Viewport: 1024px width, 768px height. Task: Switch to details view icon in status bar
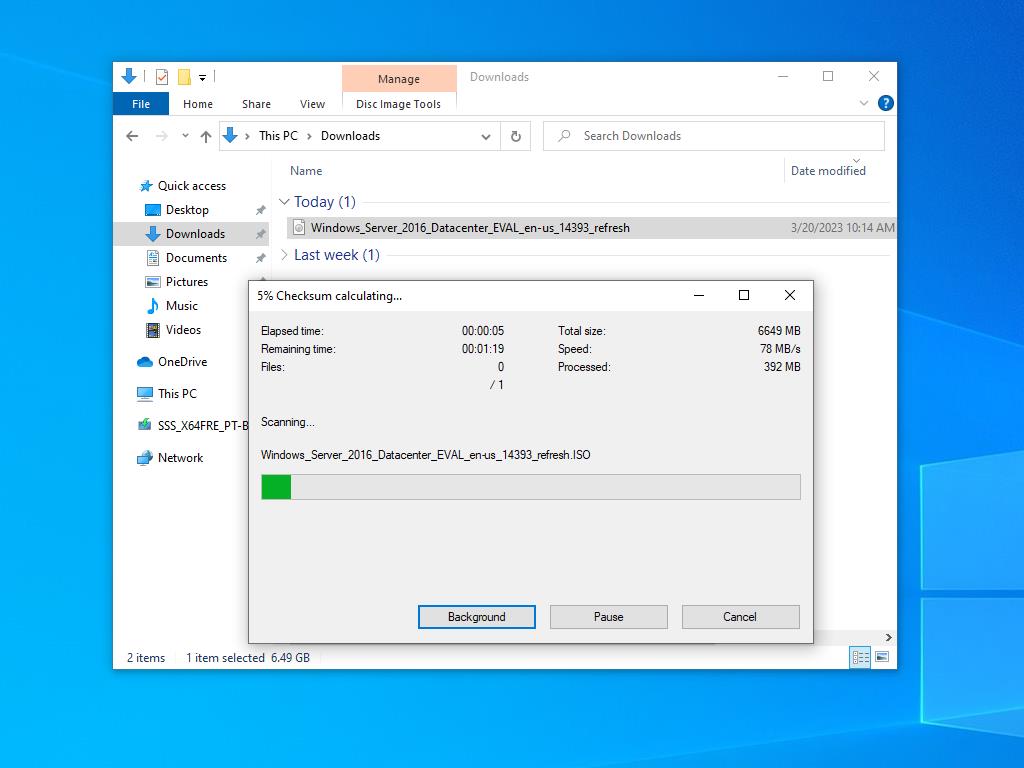coord(860,657)
